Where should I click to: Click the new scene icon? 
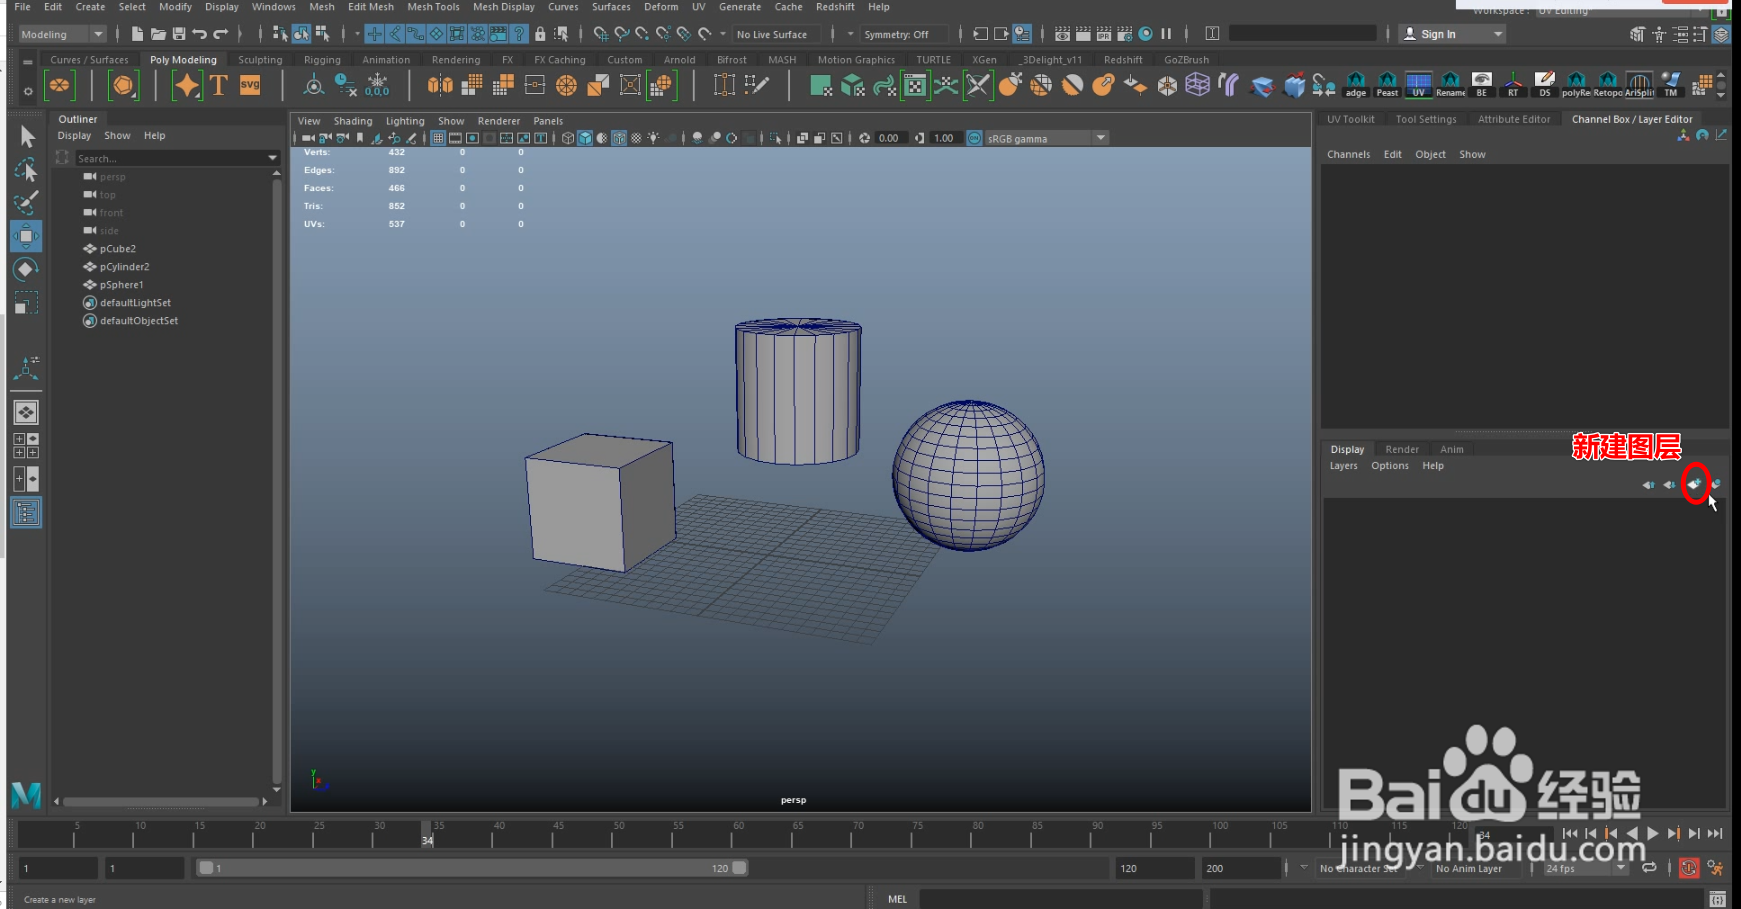pos(137,34)
